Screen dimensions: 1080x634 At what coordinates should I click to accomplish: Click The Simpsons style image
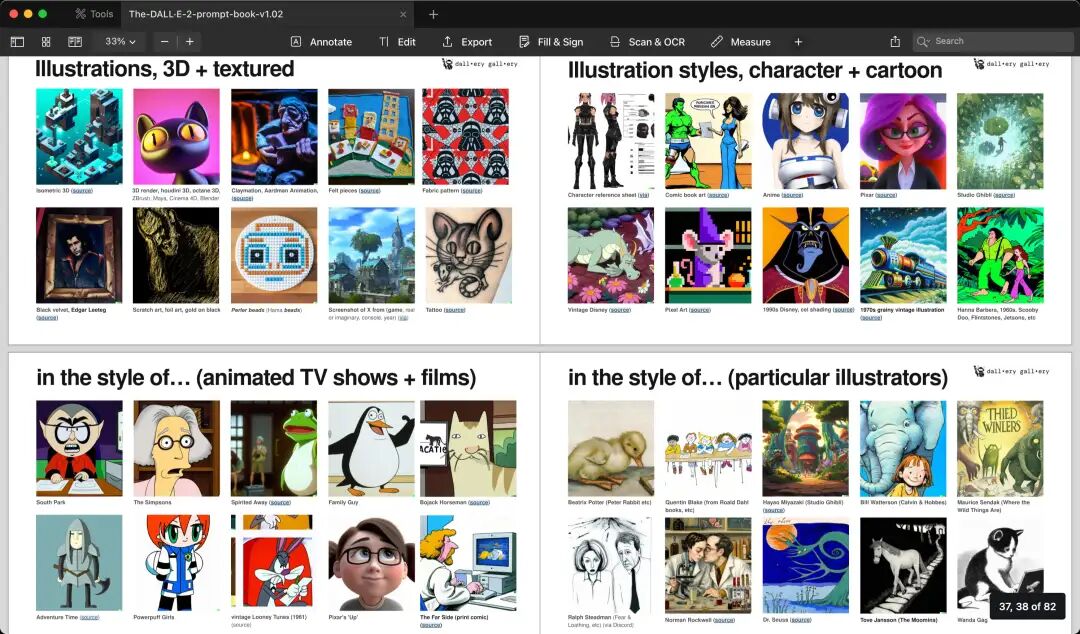176,448
